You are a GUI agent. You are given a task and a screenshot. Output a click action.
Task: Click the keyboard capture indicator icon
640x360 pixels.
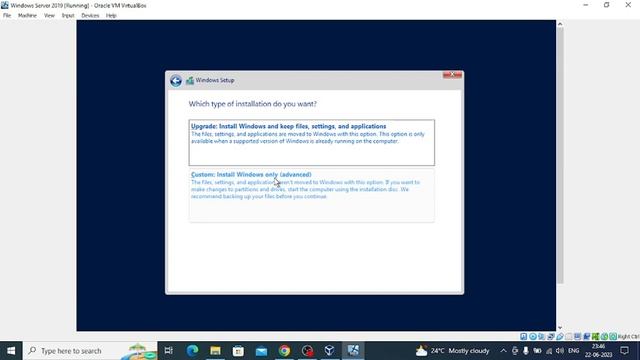click(x=613, y=336)
